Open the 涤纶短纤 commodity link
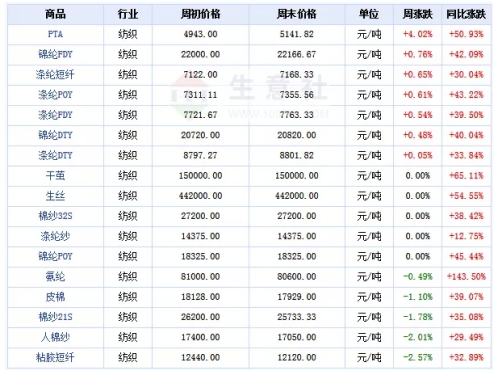This screenshot has height=375, width=498. (55, 75)
